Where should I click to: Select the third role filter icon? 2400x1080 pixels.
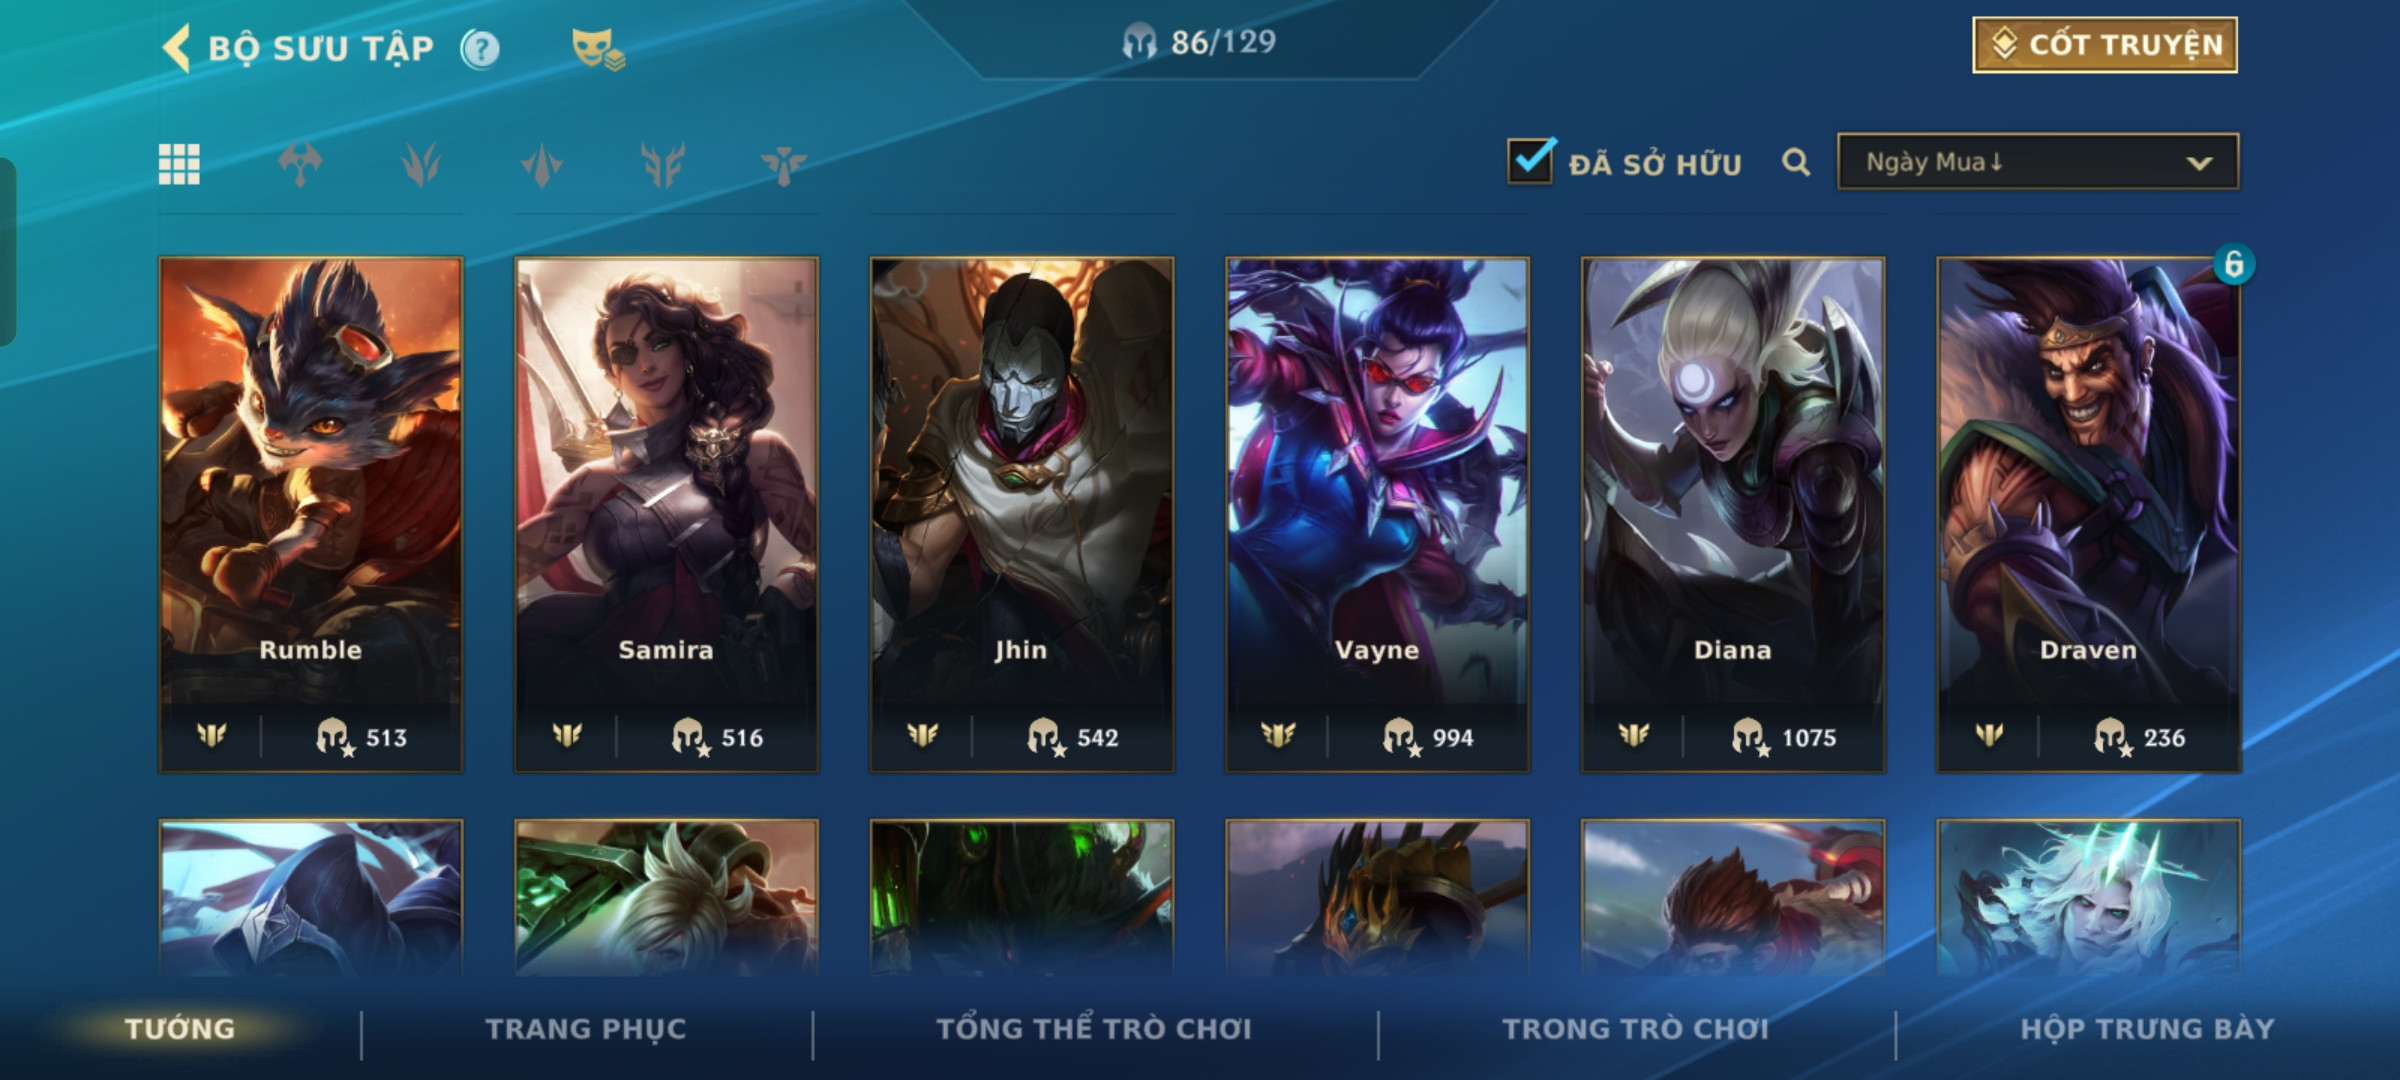coord(542,164)
